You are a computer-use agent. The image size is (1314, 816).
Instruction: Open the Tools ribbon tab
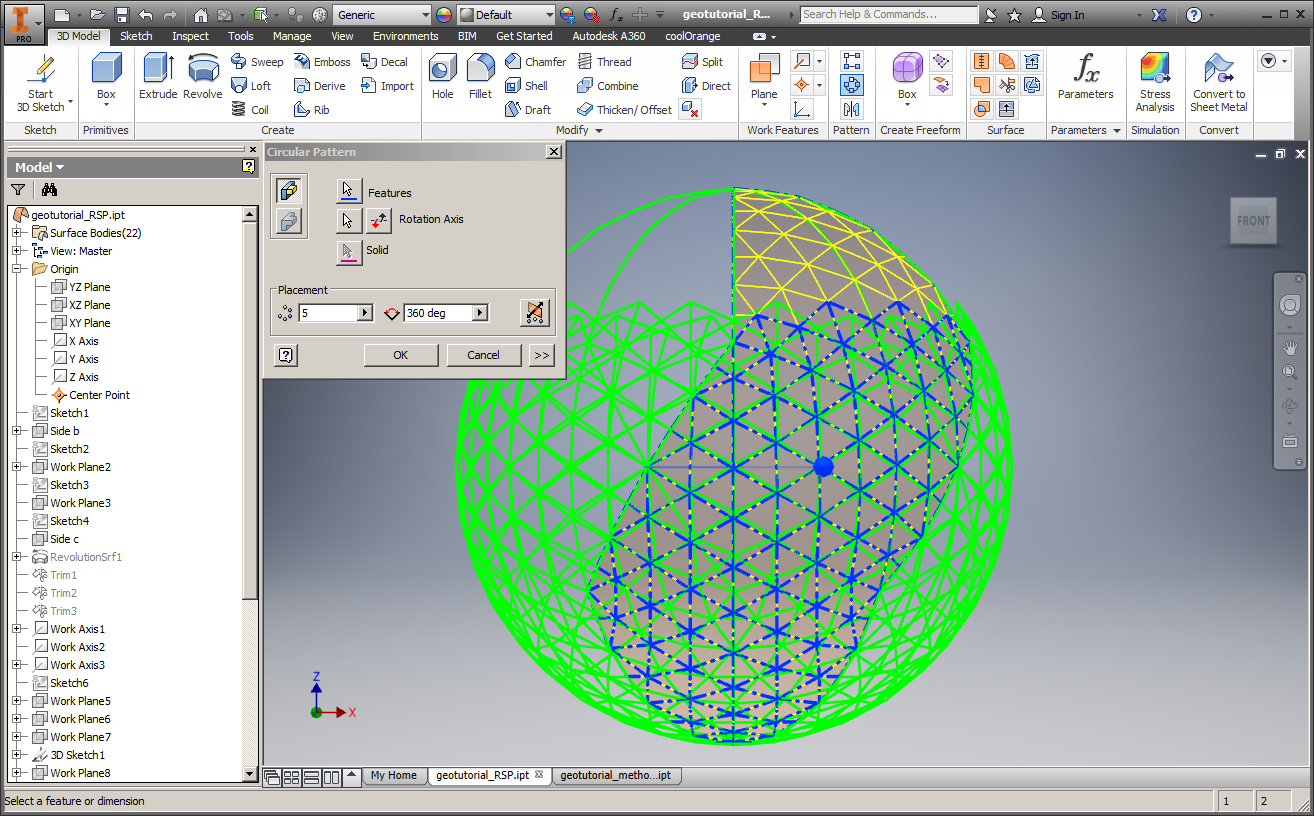coord(241,36)
